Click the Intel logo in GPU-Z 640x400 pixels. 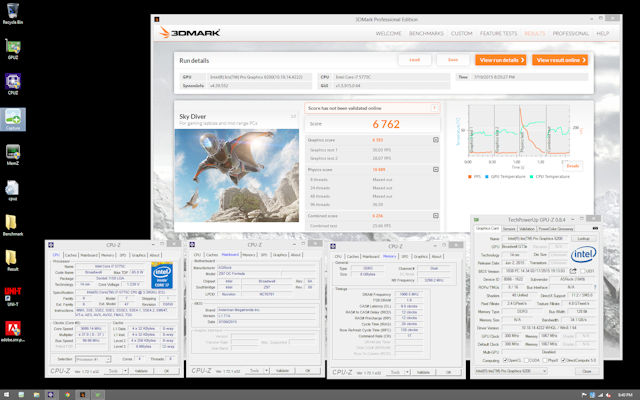tap(583, 254)
